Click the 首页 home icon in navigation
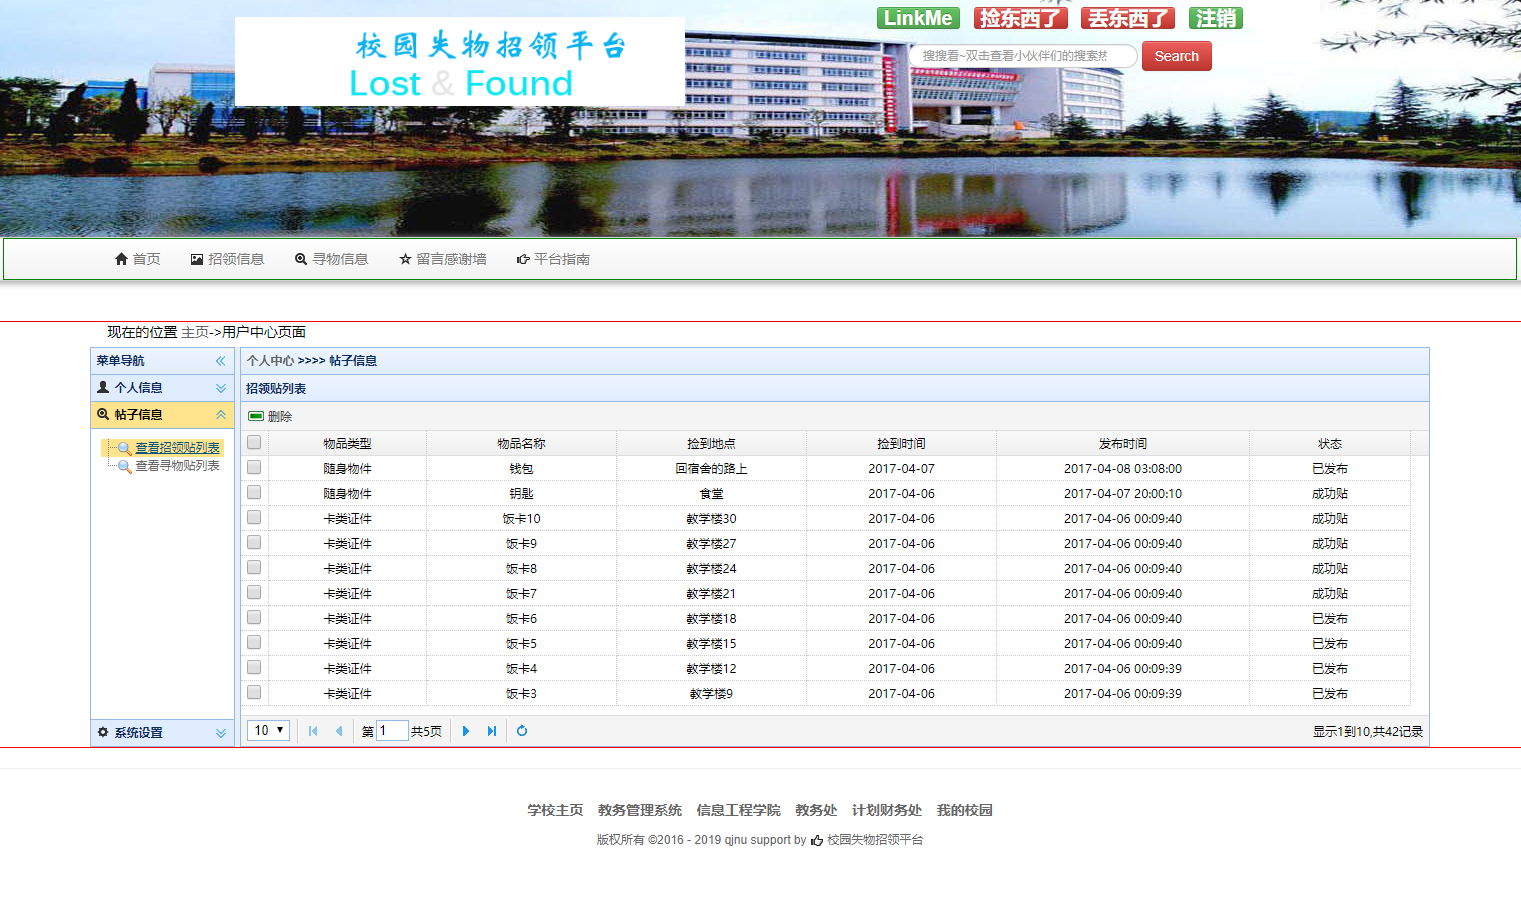This screenshot has width=1521, height=913. point(121,258)
